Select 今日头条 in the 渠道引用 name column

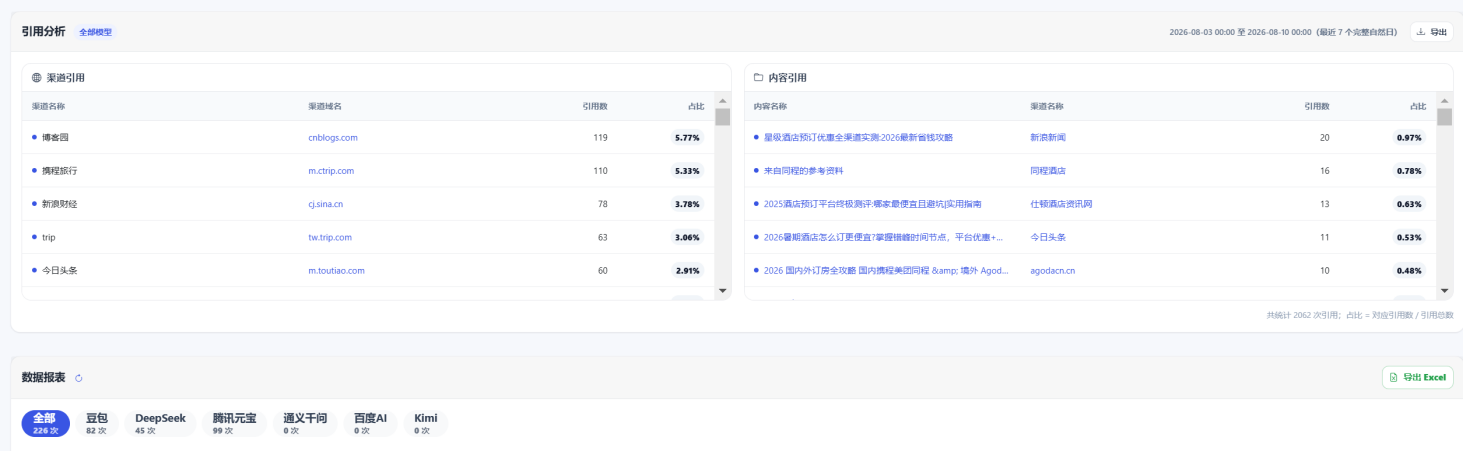click(x=59, y=270)
